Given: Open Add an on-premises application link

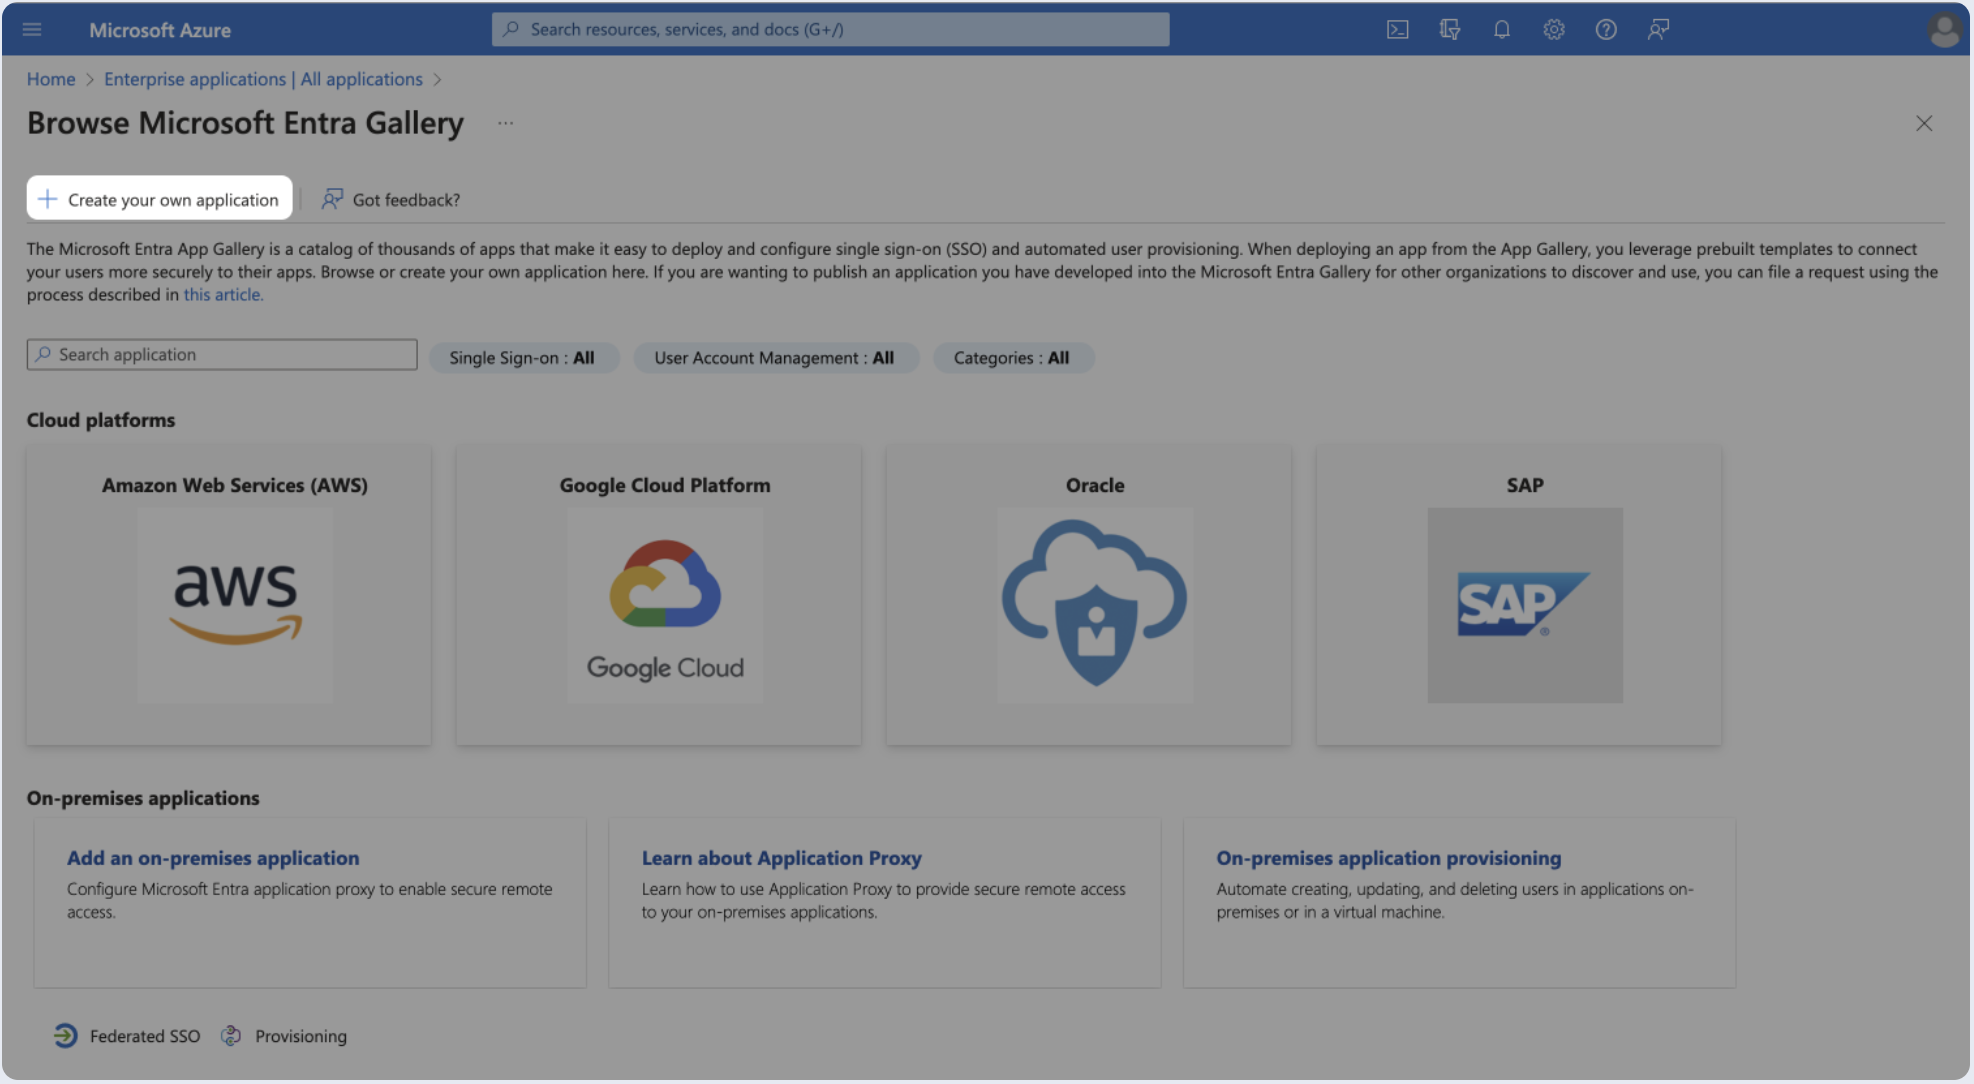Looking at the screenshot, I should pyautogui.click(x=213, y=858).
